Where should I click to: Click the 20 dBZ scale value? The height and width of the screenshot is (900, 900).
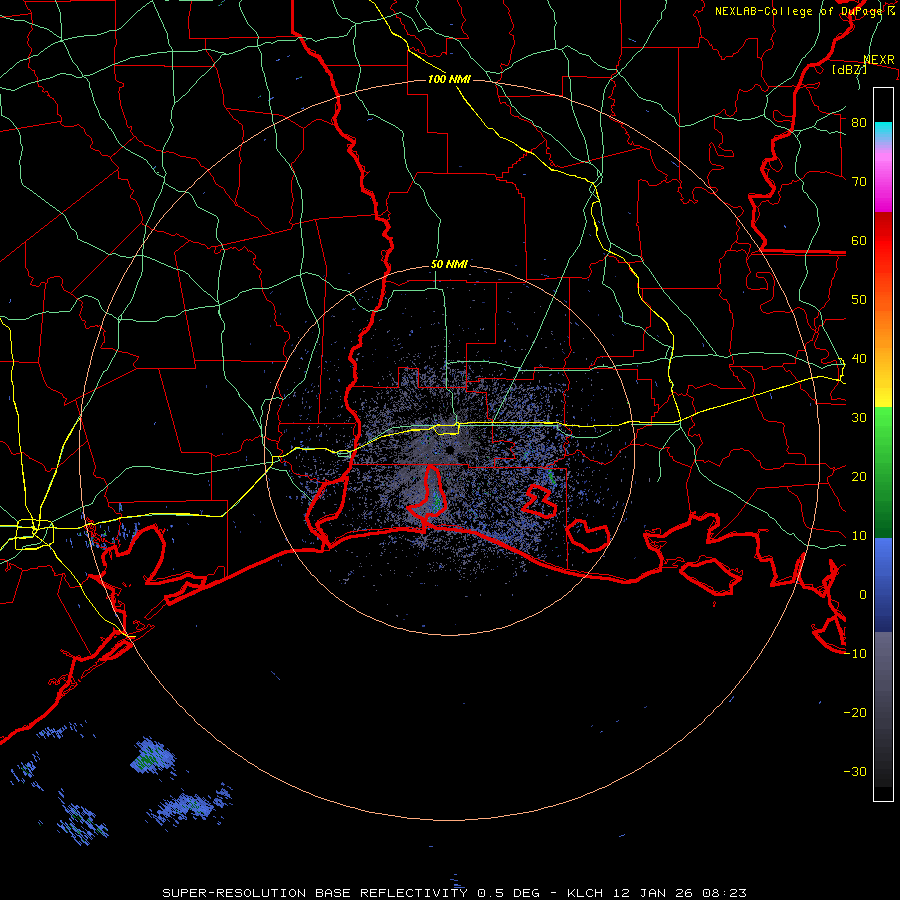click(x=859, y=477)
